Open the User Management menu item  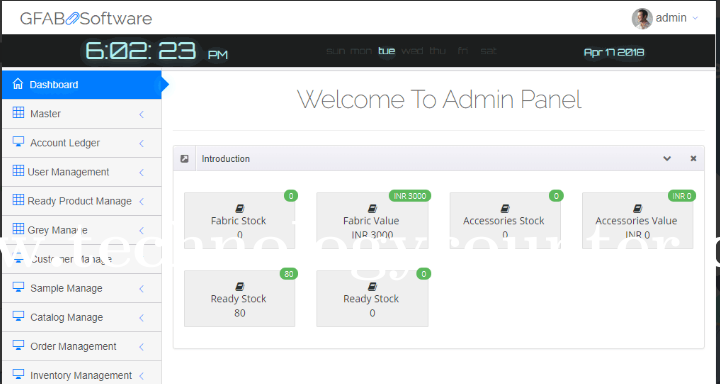[82, 172]
